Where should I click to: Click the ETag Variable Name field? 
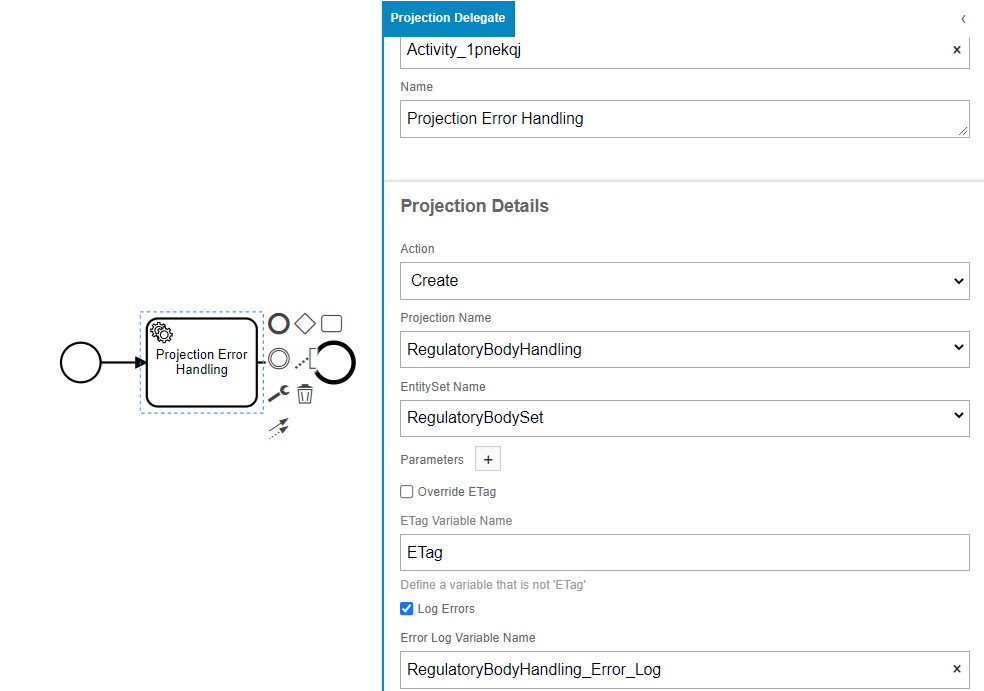(x=685, y=552)
